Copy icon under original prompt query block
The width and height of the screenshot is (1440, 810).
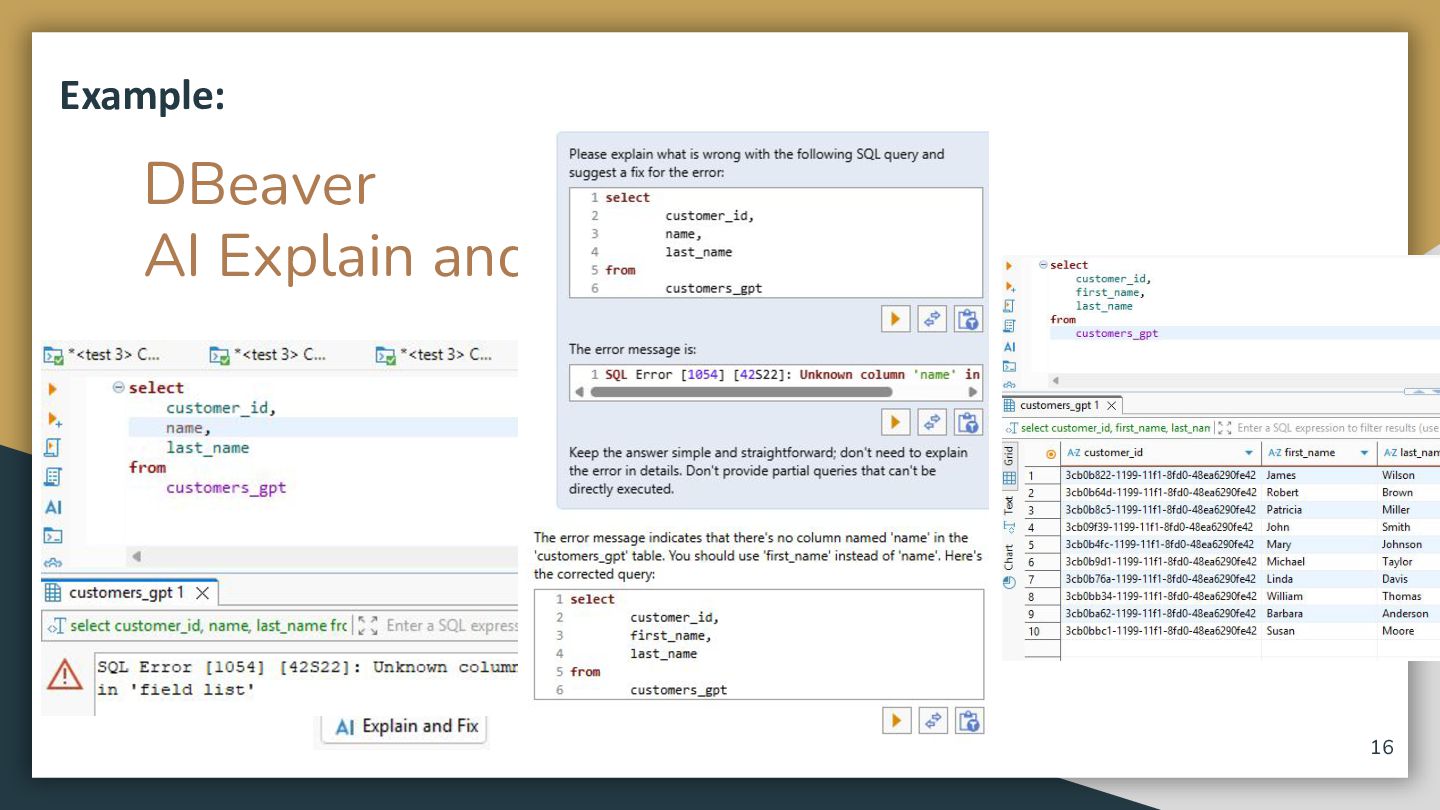968,319
